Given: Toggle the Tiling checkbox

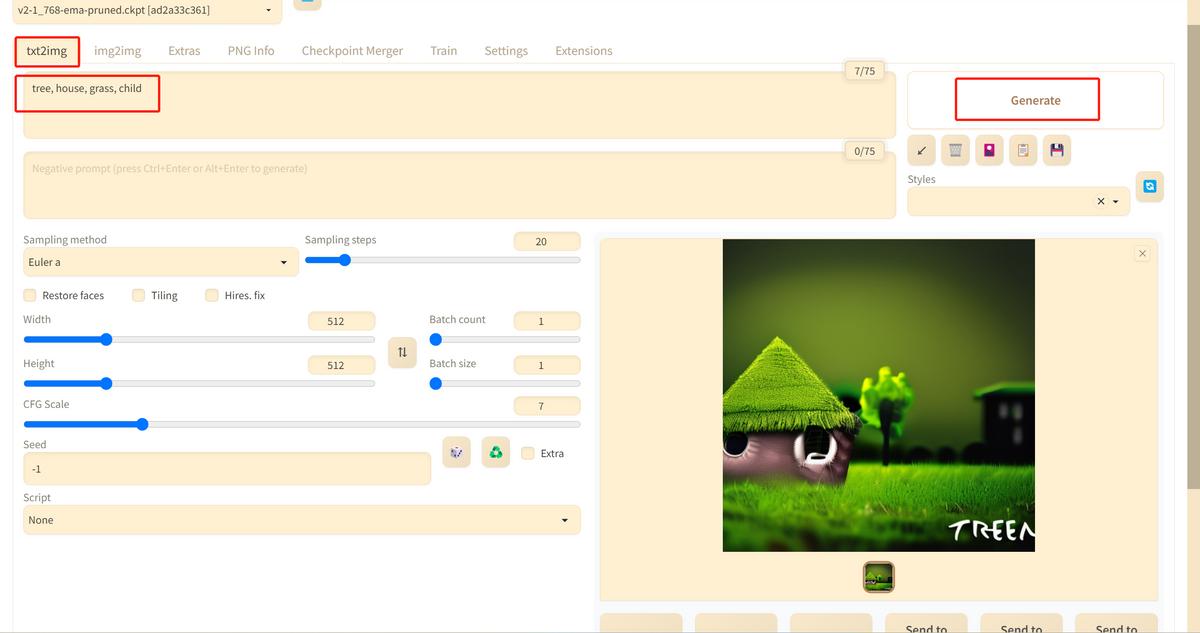Looking at the screenshot, I should point(139,295).
